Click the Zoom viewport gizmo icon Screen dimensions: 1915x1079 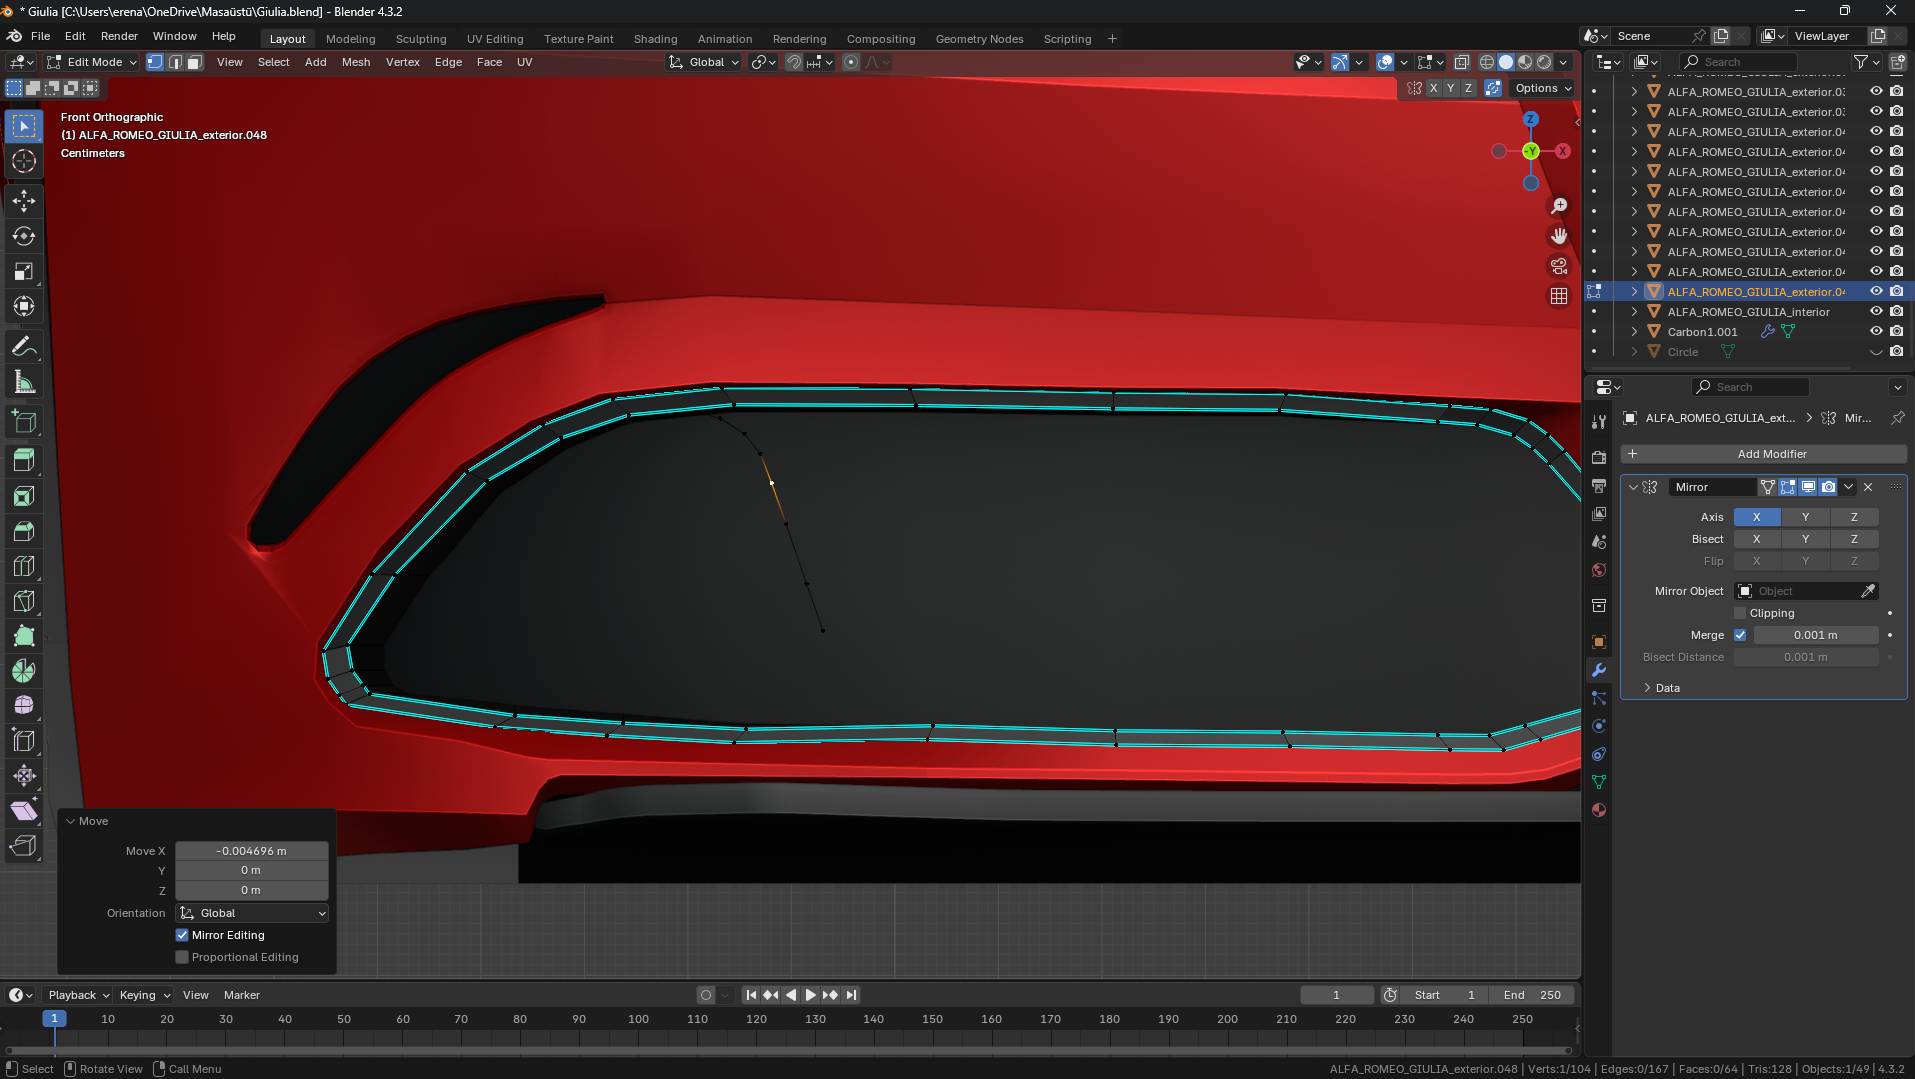pos(1559,206)
